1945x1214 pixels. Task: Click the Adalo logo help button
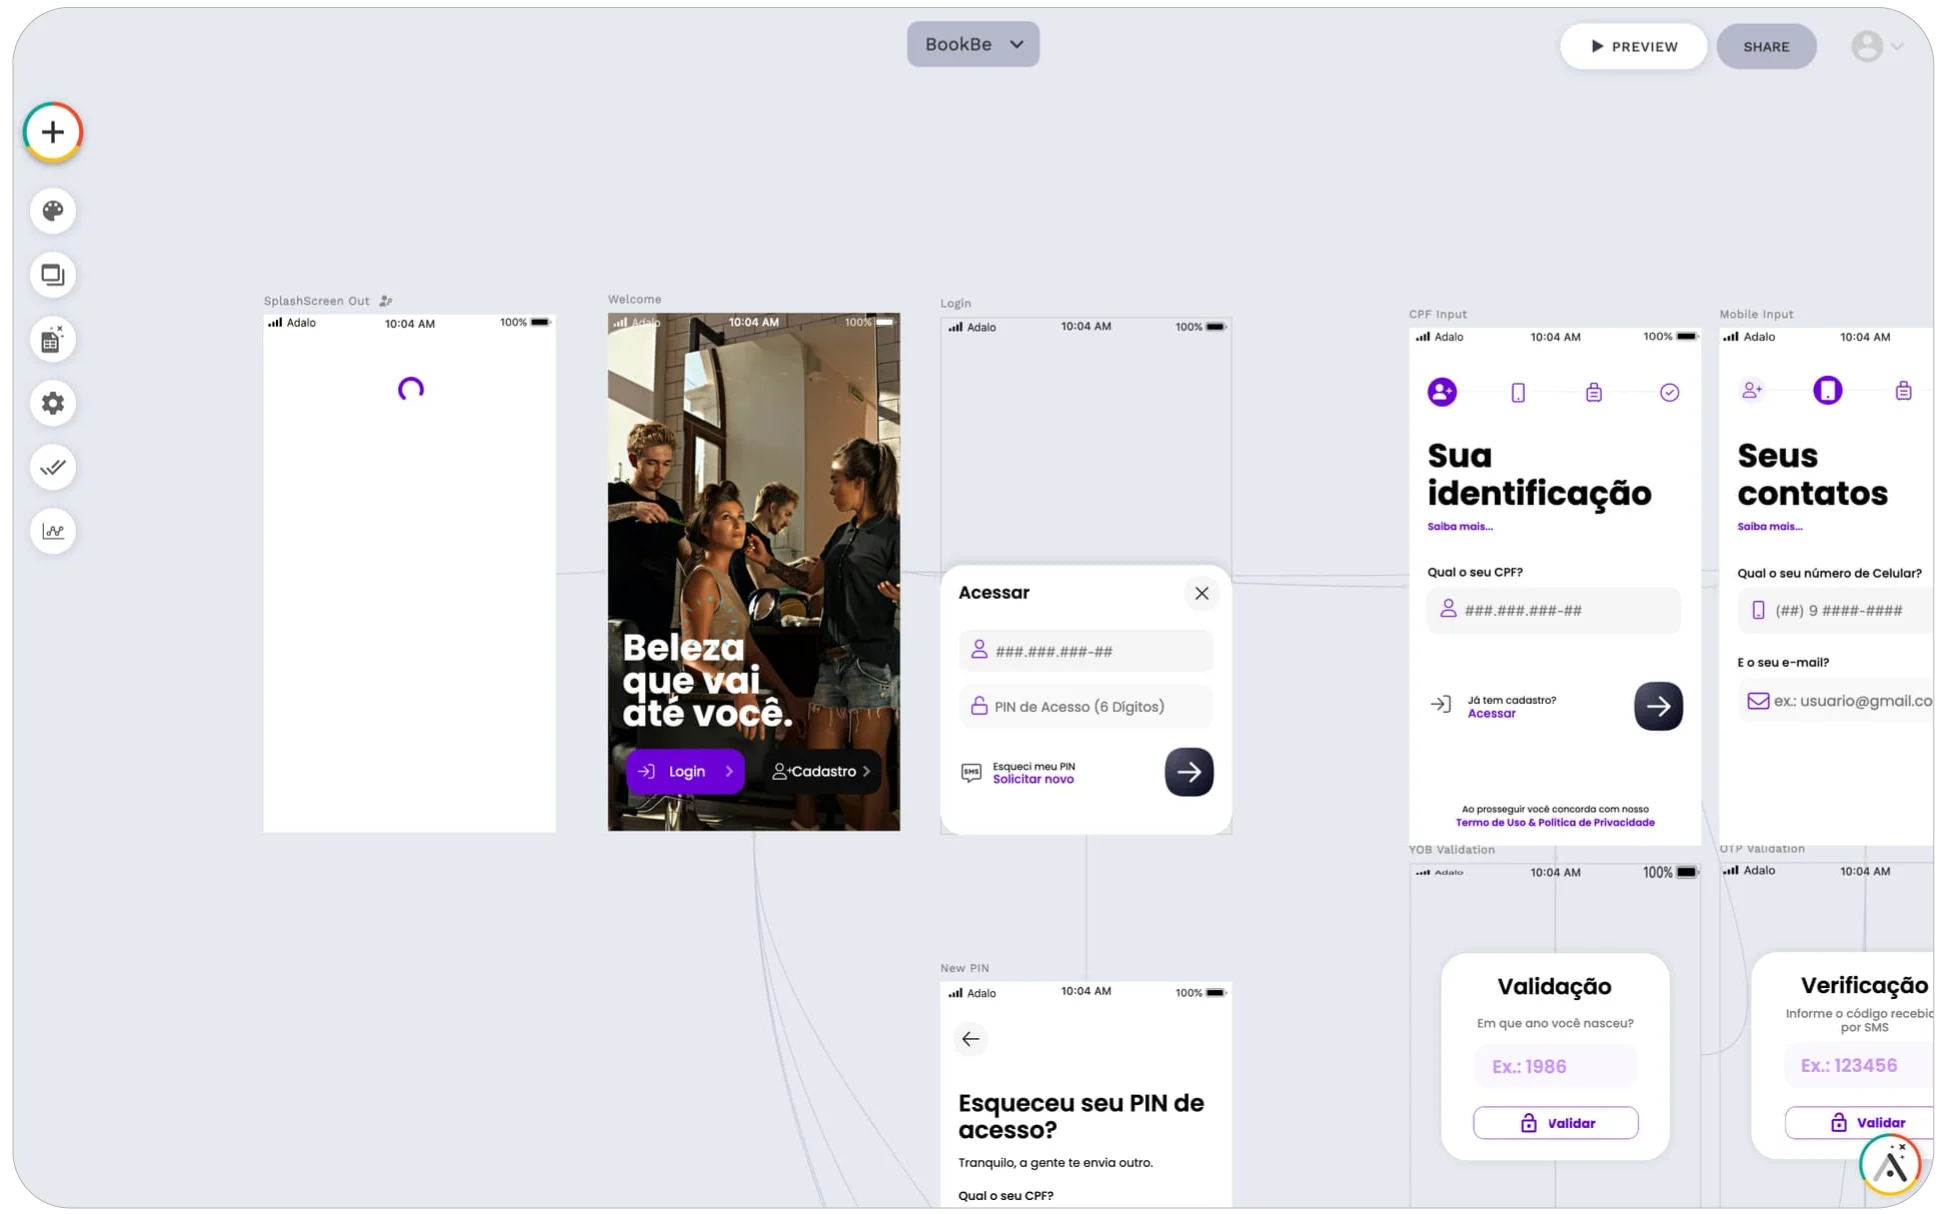click(1889, 1164)
